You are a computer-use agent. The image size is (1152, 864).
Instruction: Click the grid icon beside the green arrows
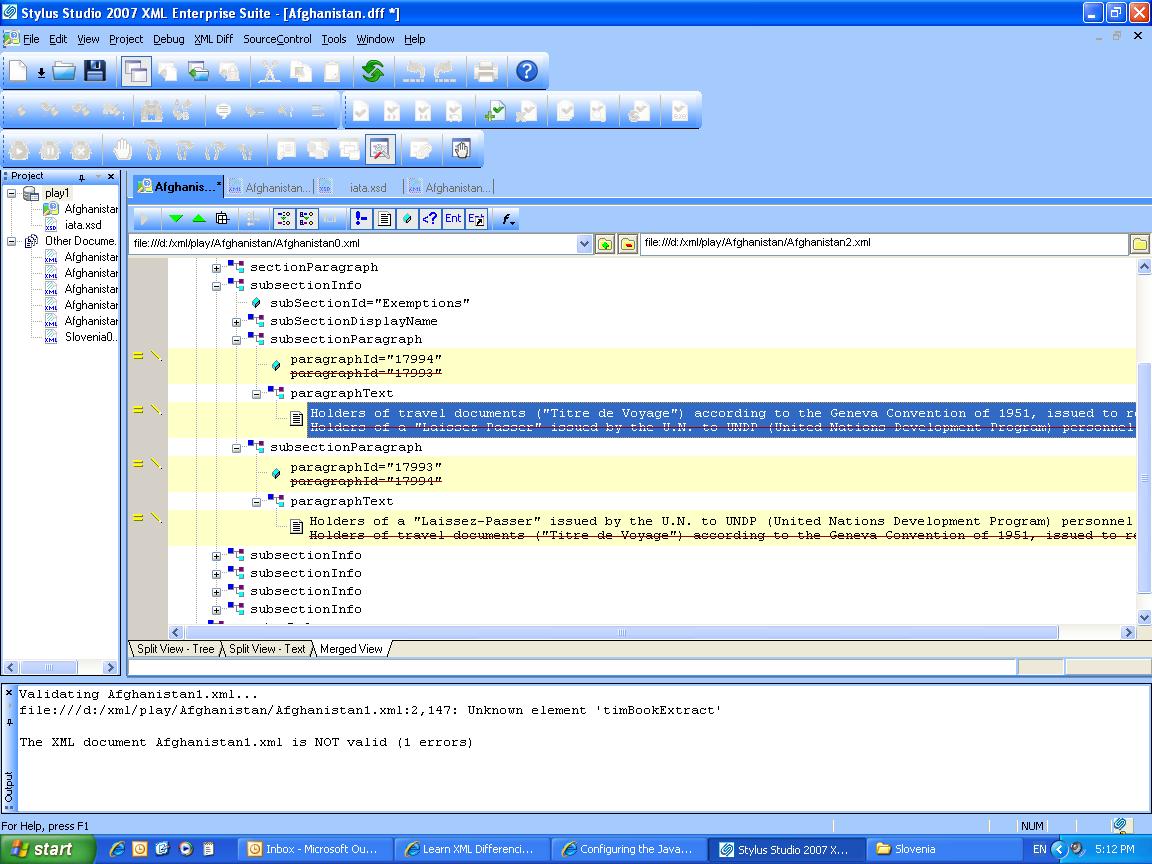[223, 218]
